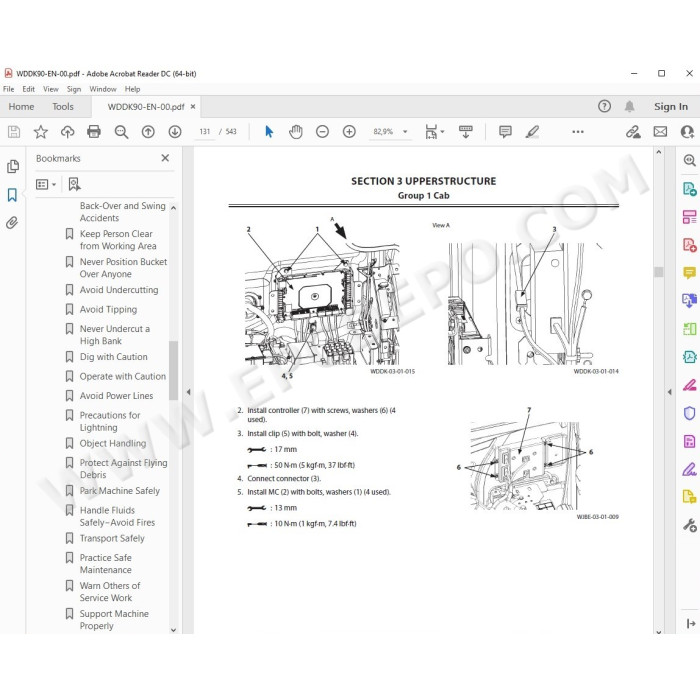Open the Help question mark
The image size is (700, 700).
coord(604,106)
